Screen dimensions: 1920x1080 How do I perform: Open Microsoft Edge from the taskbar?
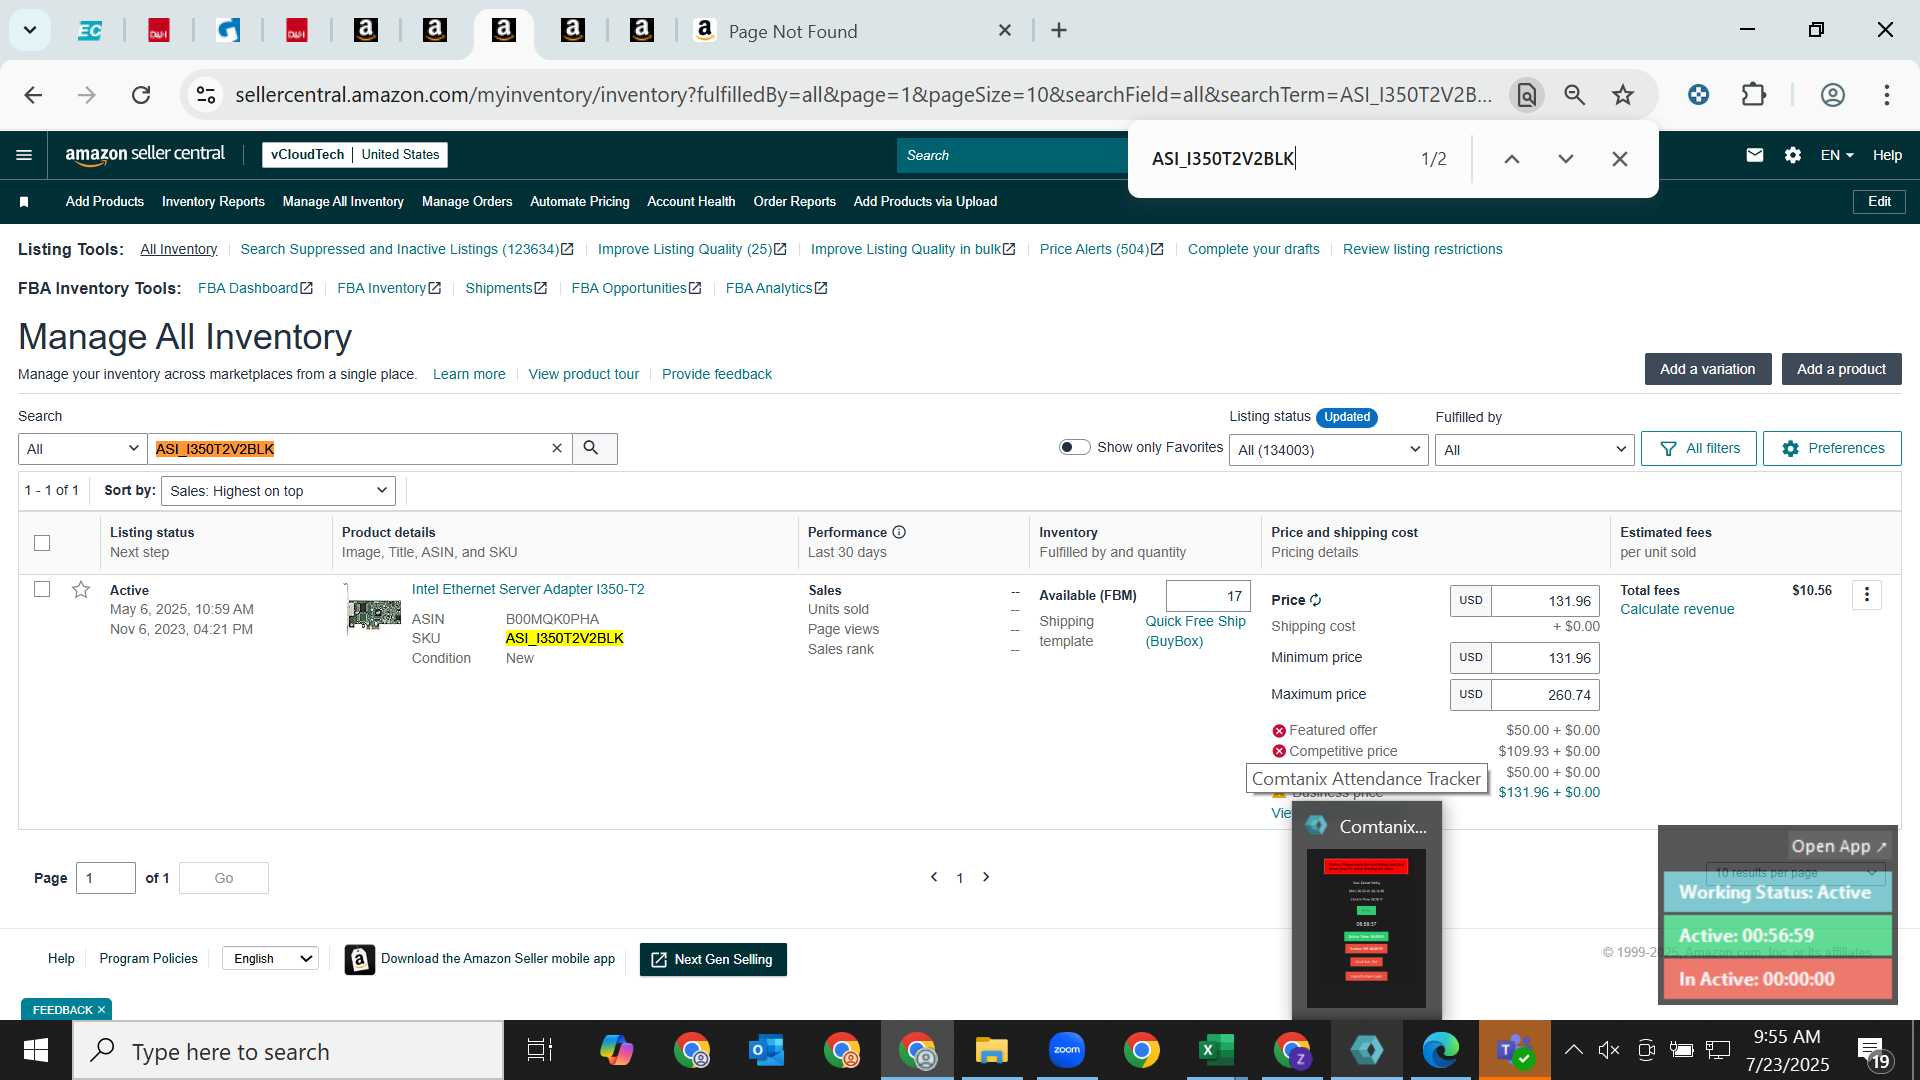[1441, 1050]
